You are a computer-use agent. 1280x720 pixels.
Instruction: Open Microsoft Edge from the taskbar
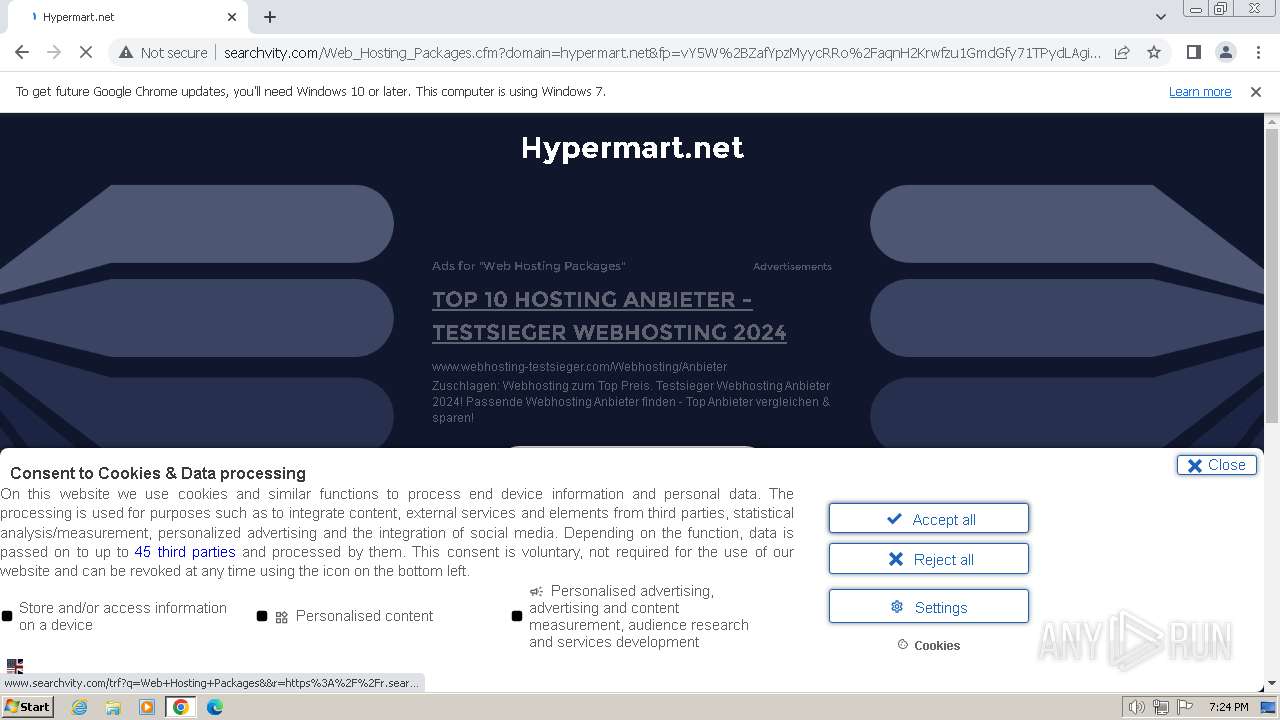coord(214,707)
